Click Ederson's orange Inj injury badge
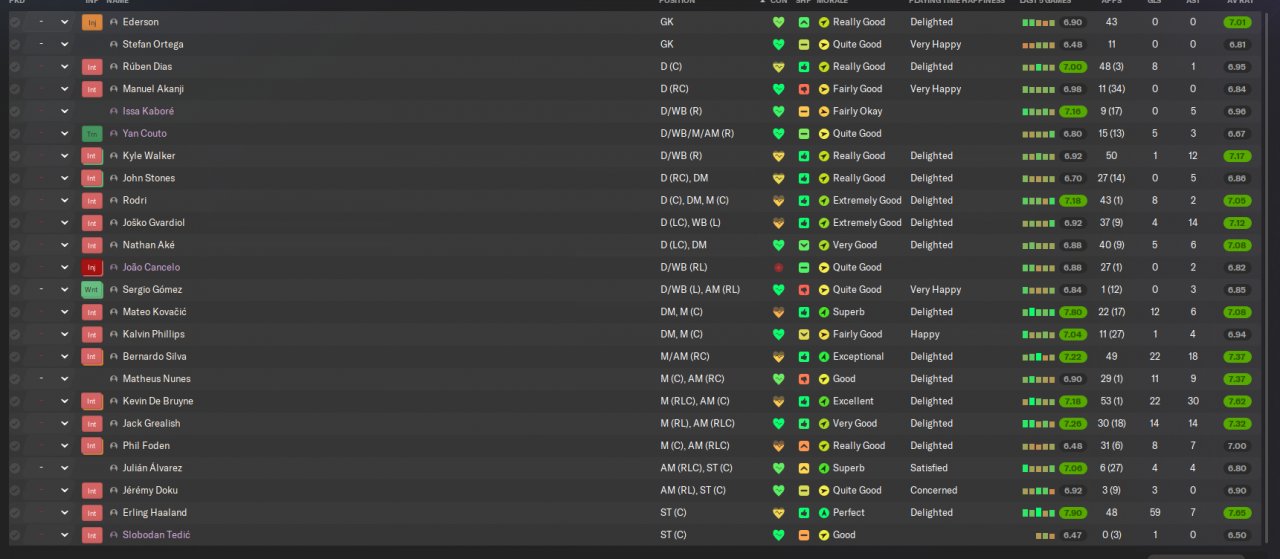 coord(92,22)
